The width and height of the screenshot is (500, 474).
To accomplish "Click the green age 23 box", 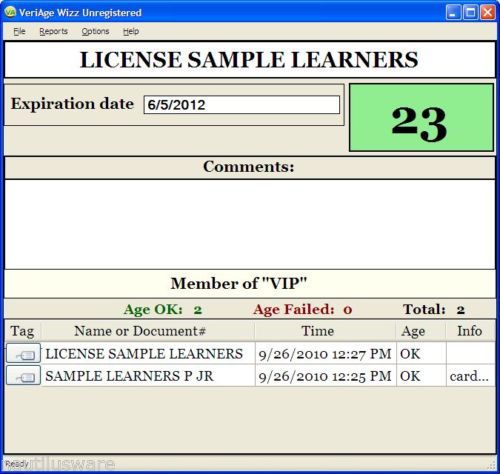I will [421, 118].
